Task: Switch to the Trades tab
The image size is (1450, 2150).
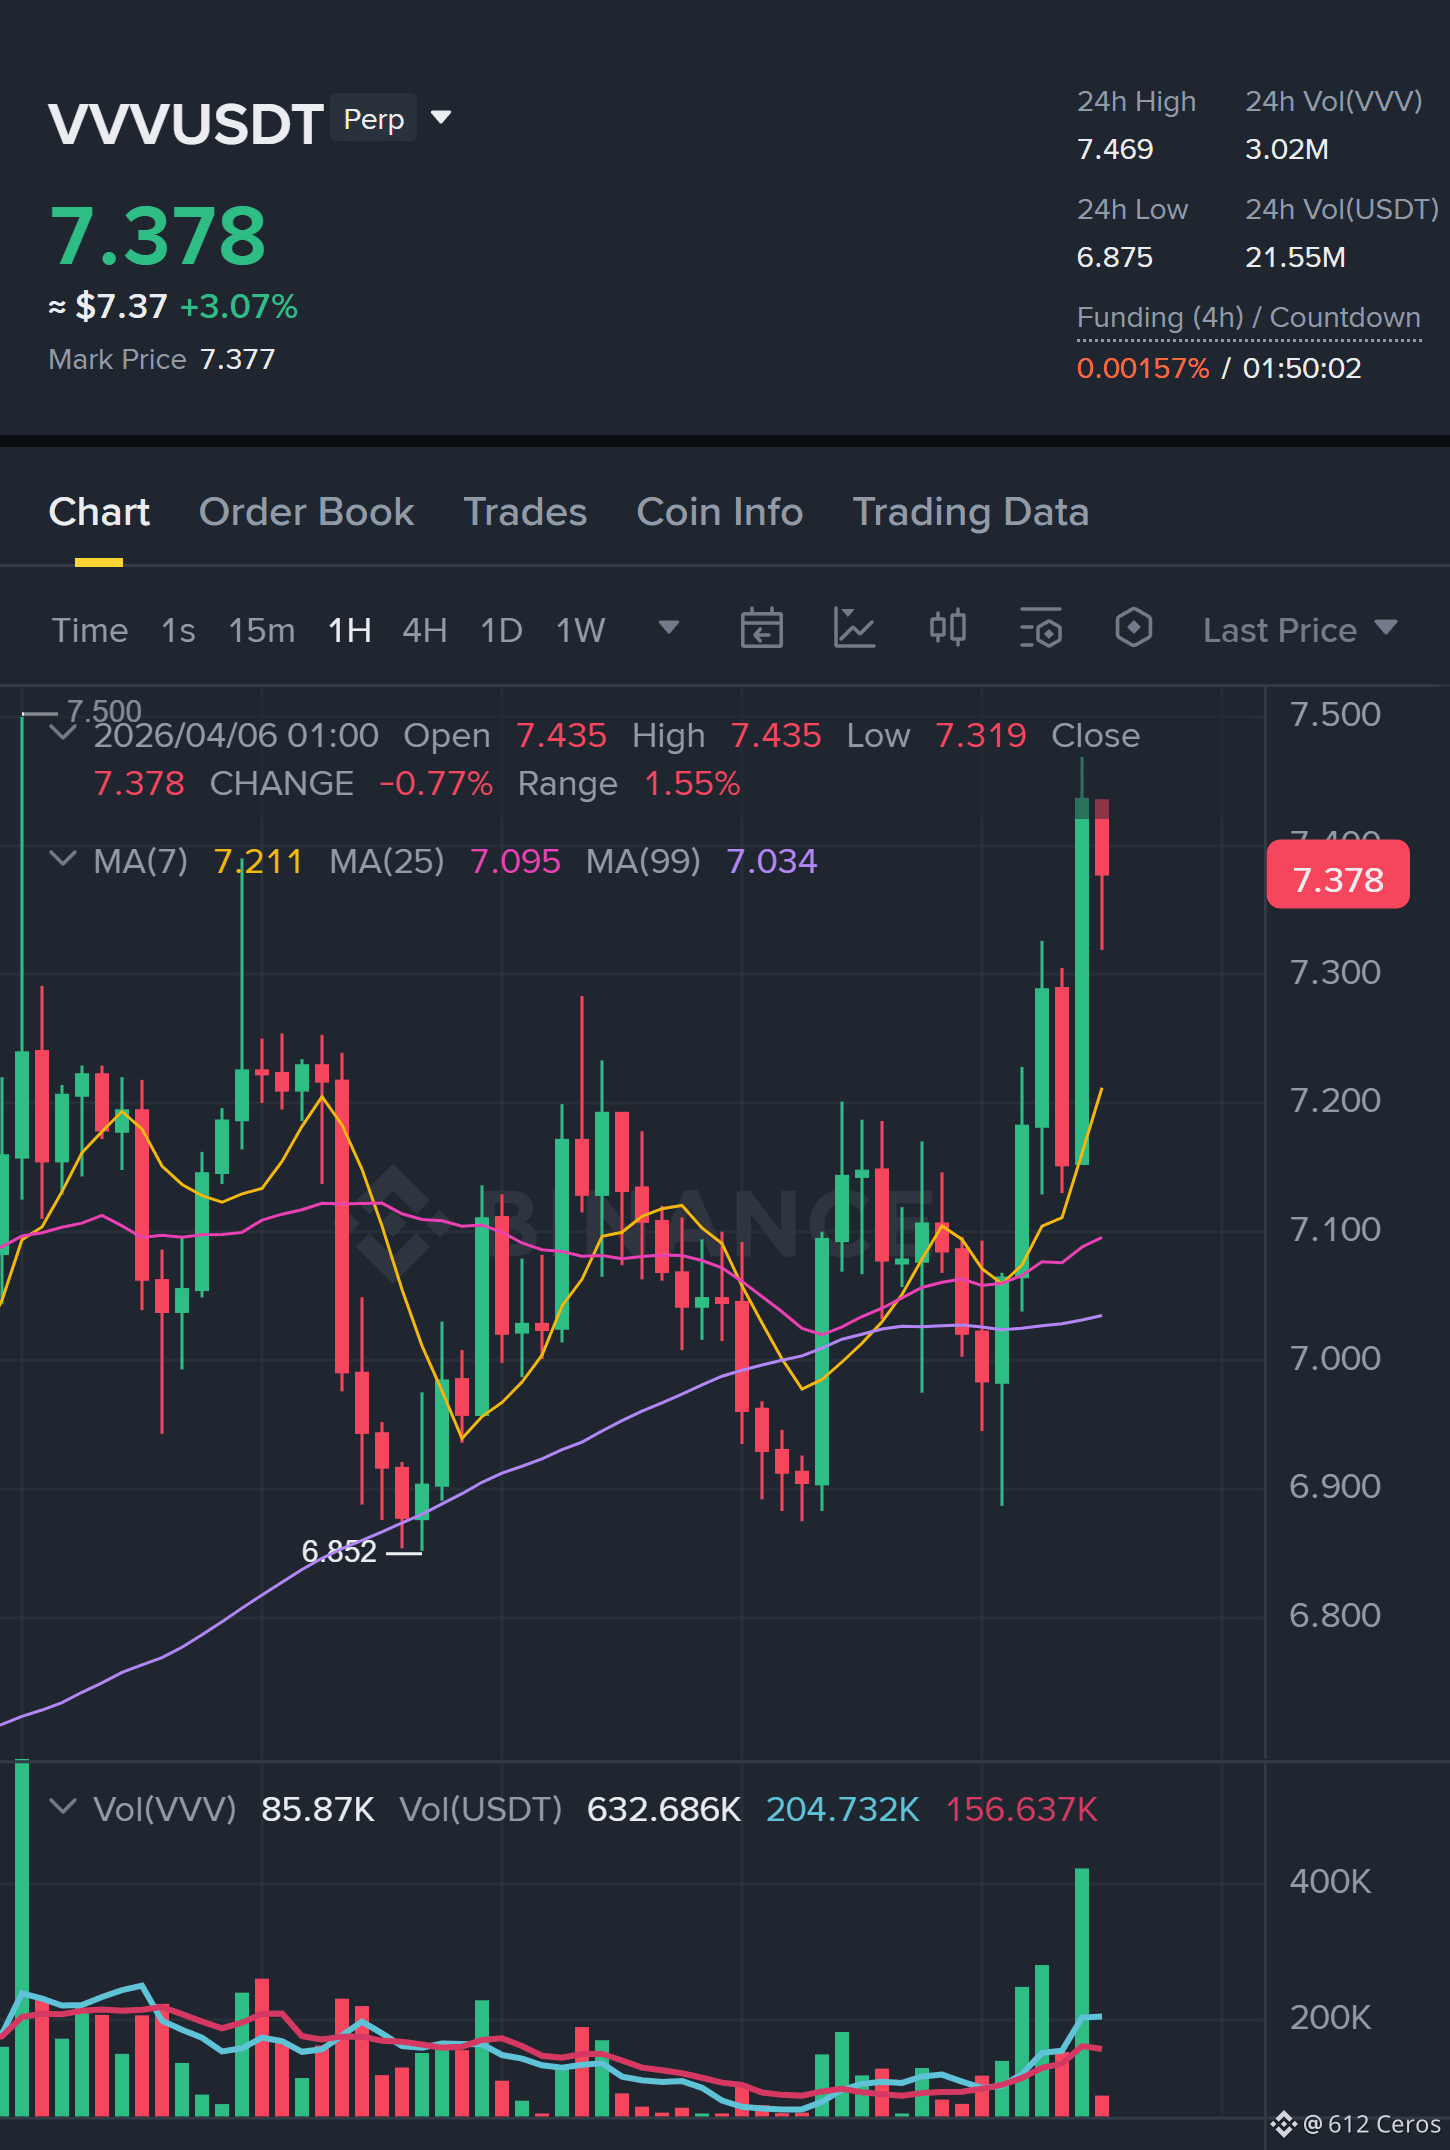Action: click(x=525, y=512)
